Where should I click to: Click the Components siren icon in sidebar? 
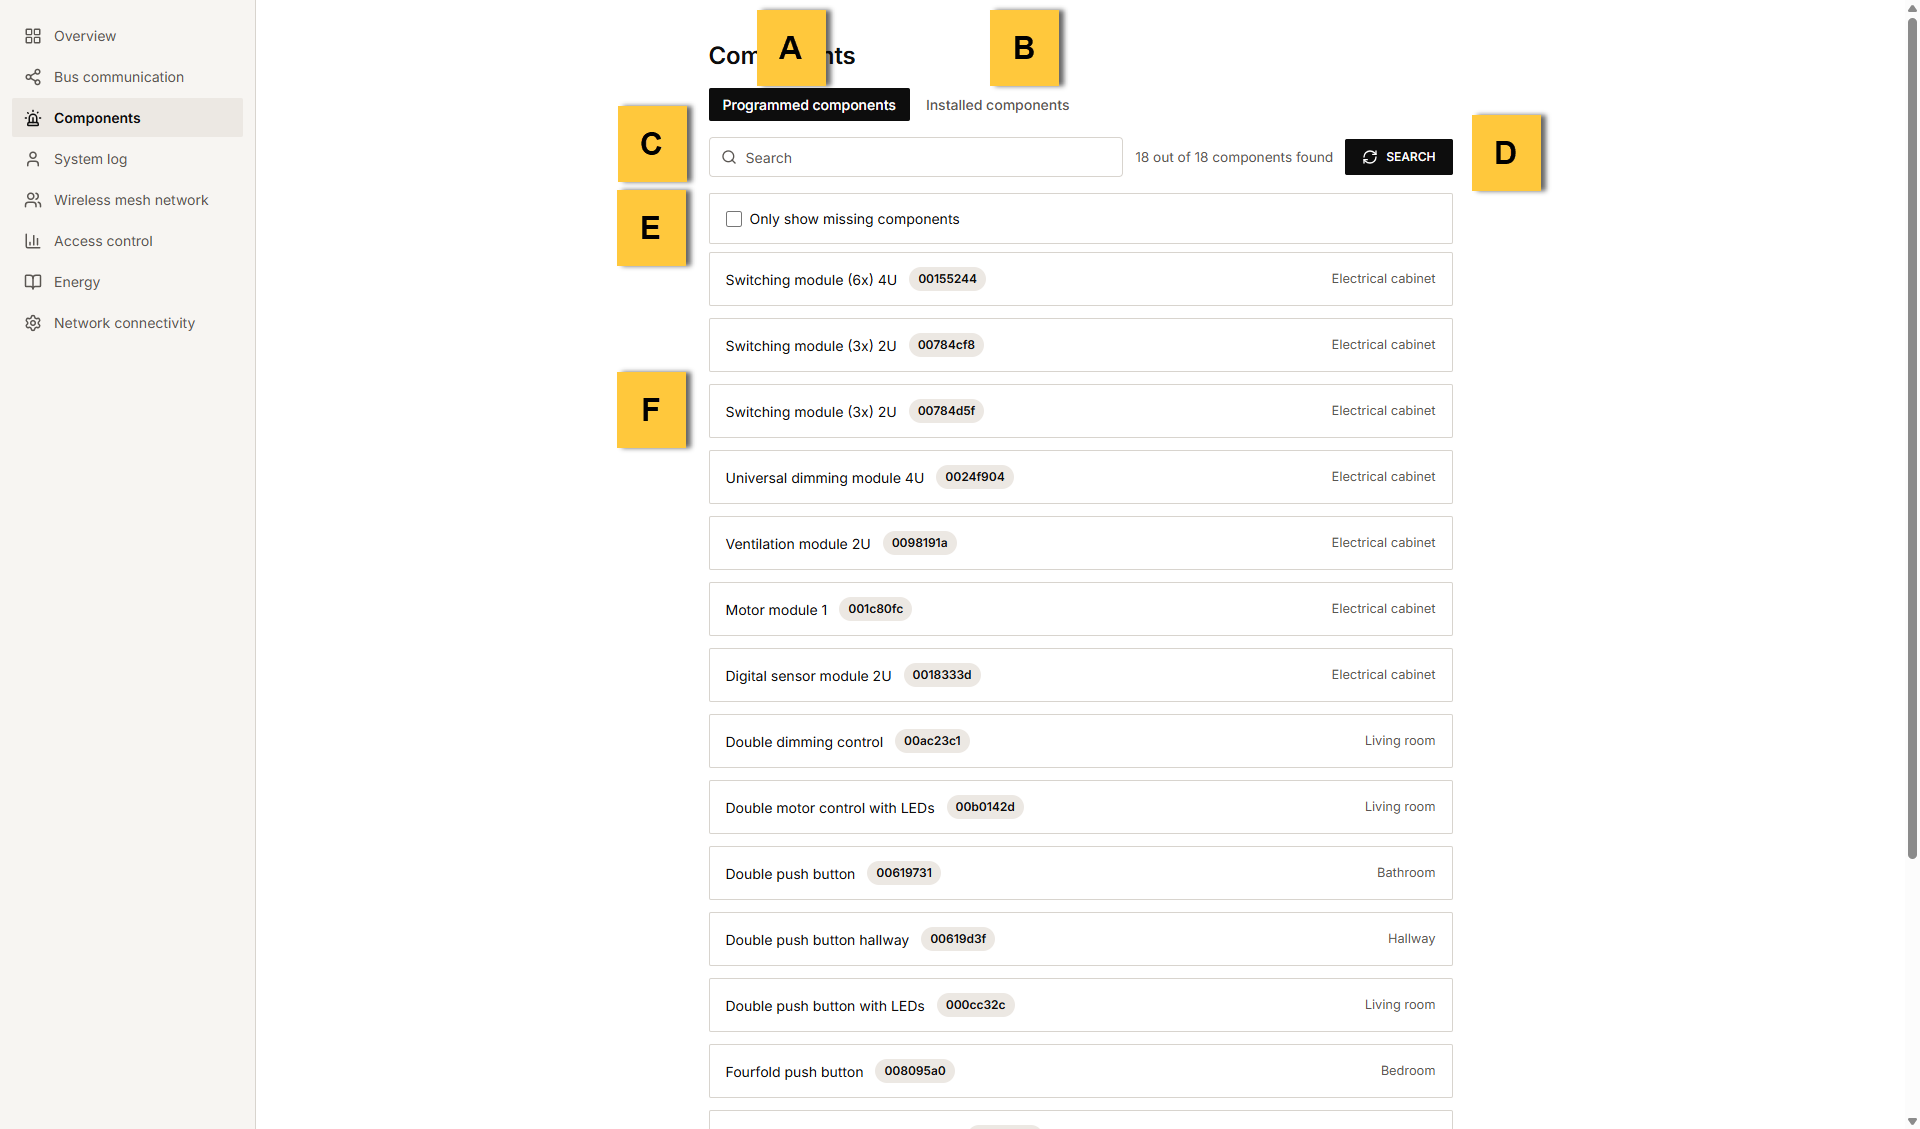point(33,118)
